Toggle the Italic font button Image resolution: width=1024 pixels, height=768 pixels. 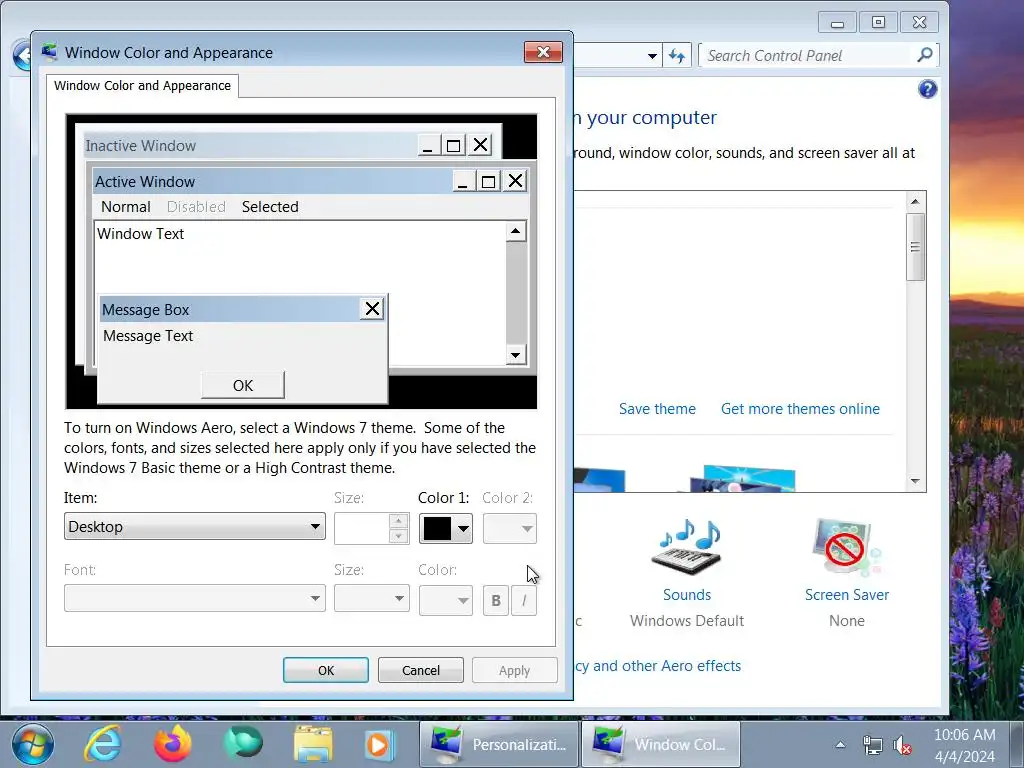click(x=524, y=600)
